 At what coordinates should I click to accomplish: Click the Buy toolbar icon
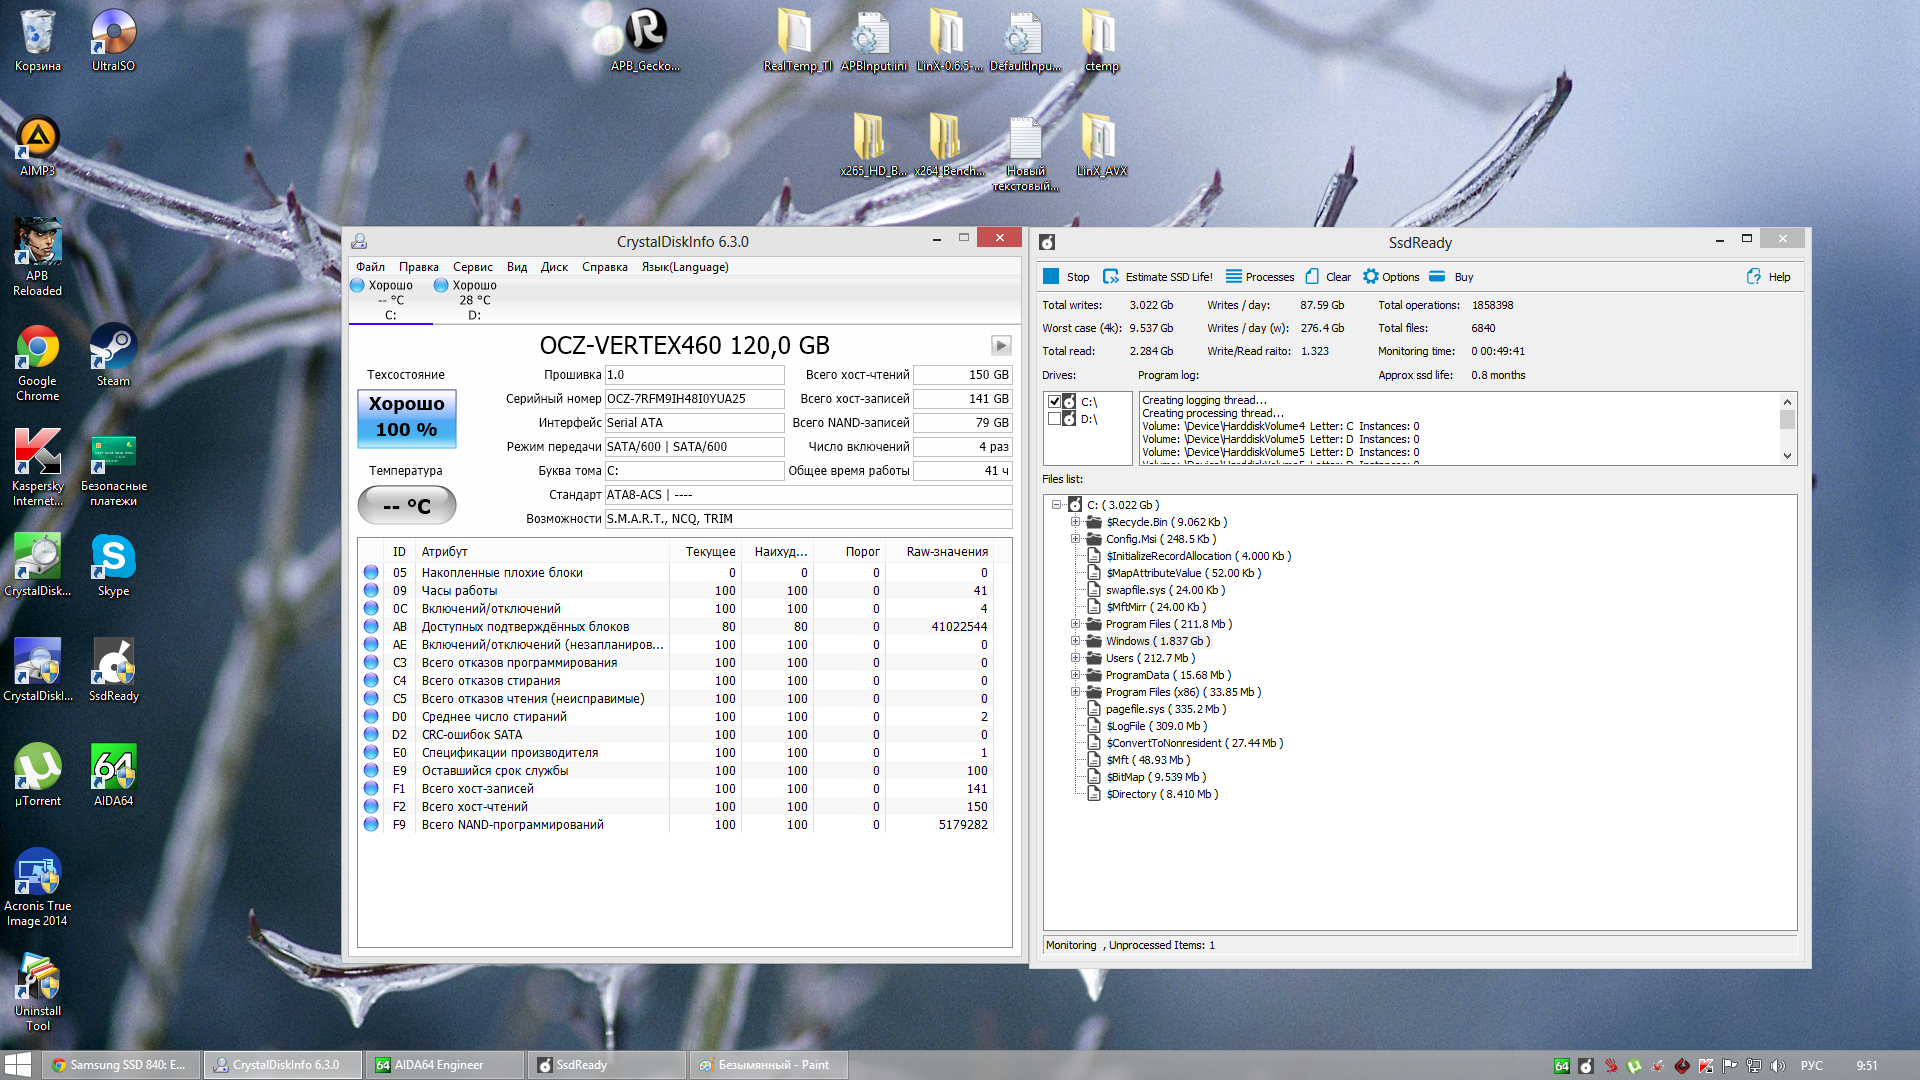[x=1437, y=277]
